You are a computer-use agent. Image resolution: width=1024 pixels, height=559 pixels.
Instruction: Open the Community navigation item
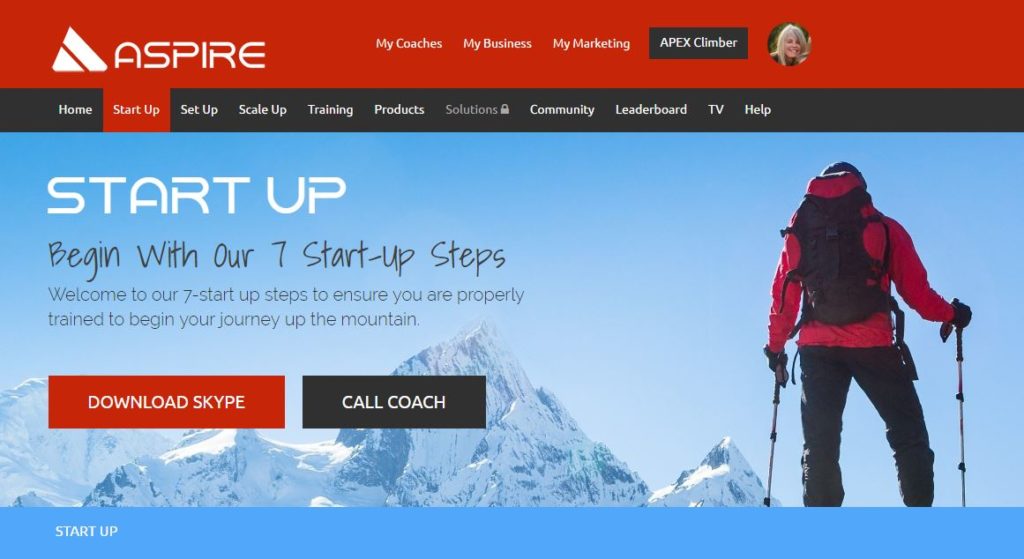point(562,110)
